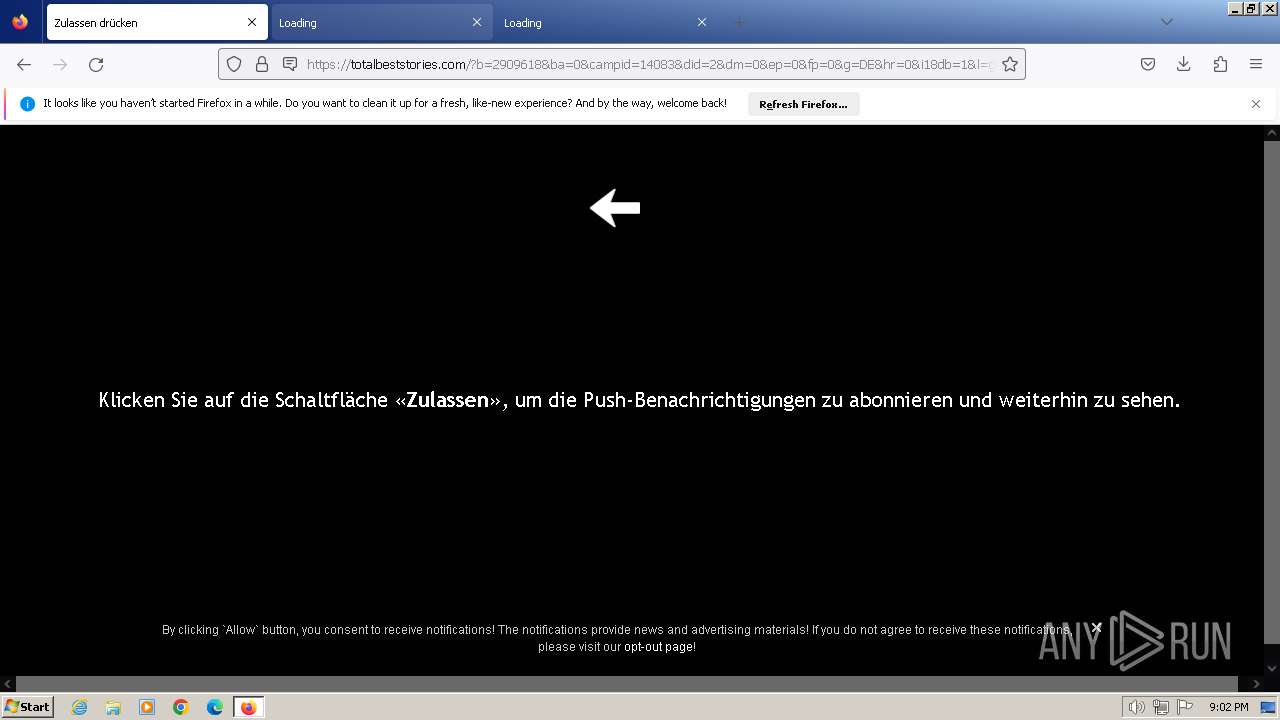Minimize the Firefox window
Screen dimensions: 1280x720
click(1236, 8)
